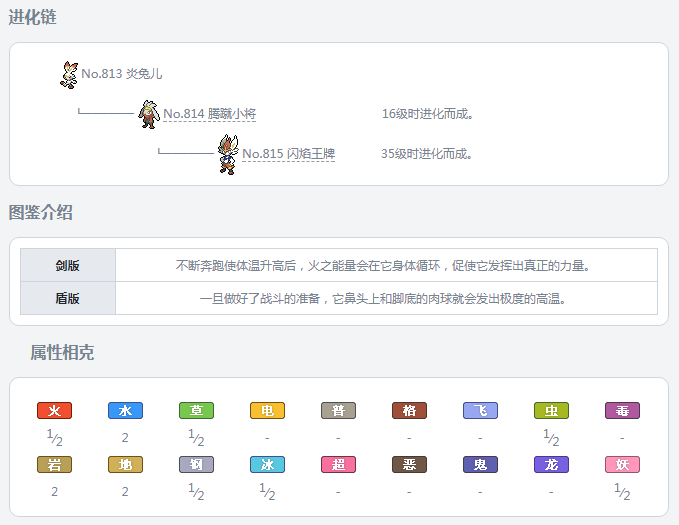Click the 毒 poison type badge

pyautogui.click(x=622, y=410)
